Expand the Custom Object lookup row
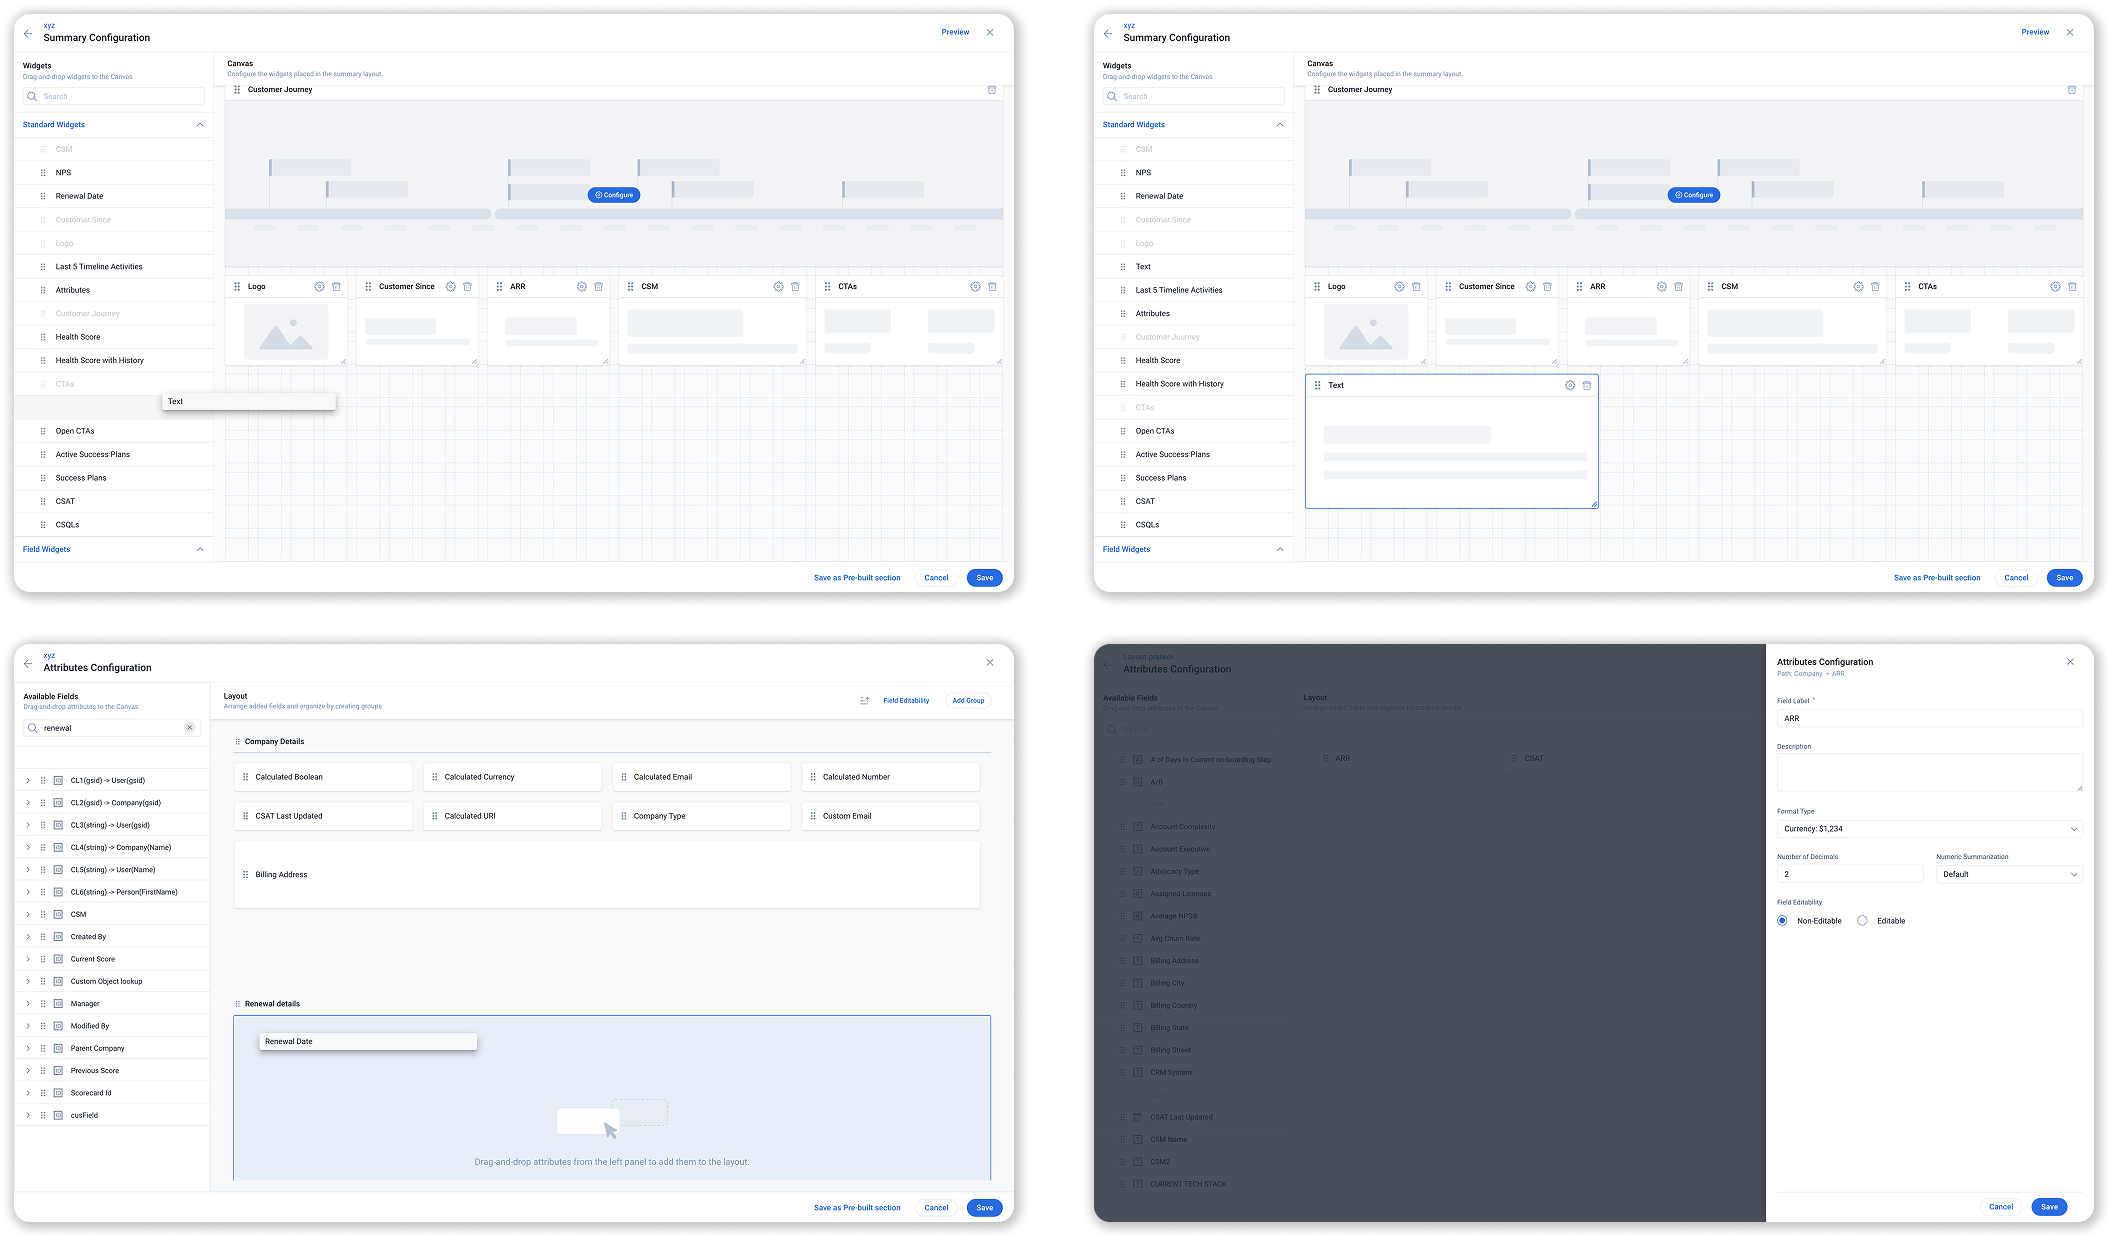Image resolution: width=2112 pixels, height=1240 pixels. [28, 982]
